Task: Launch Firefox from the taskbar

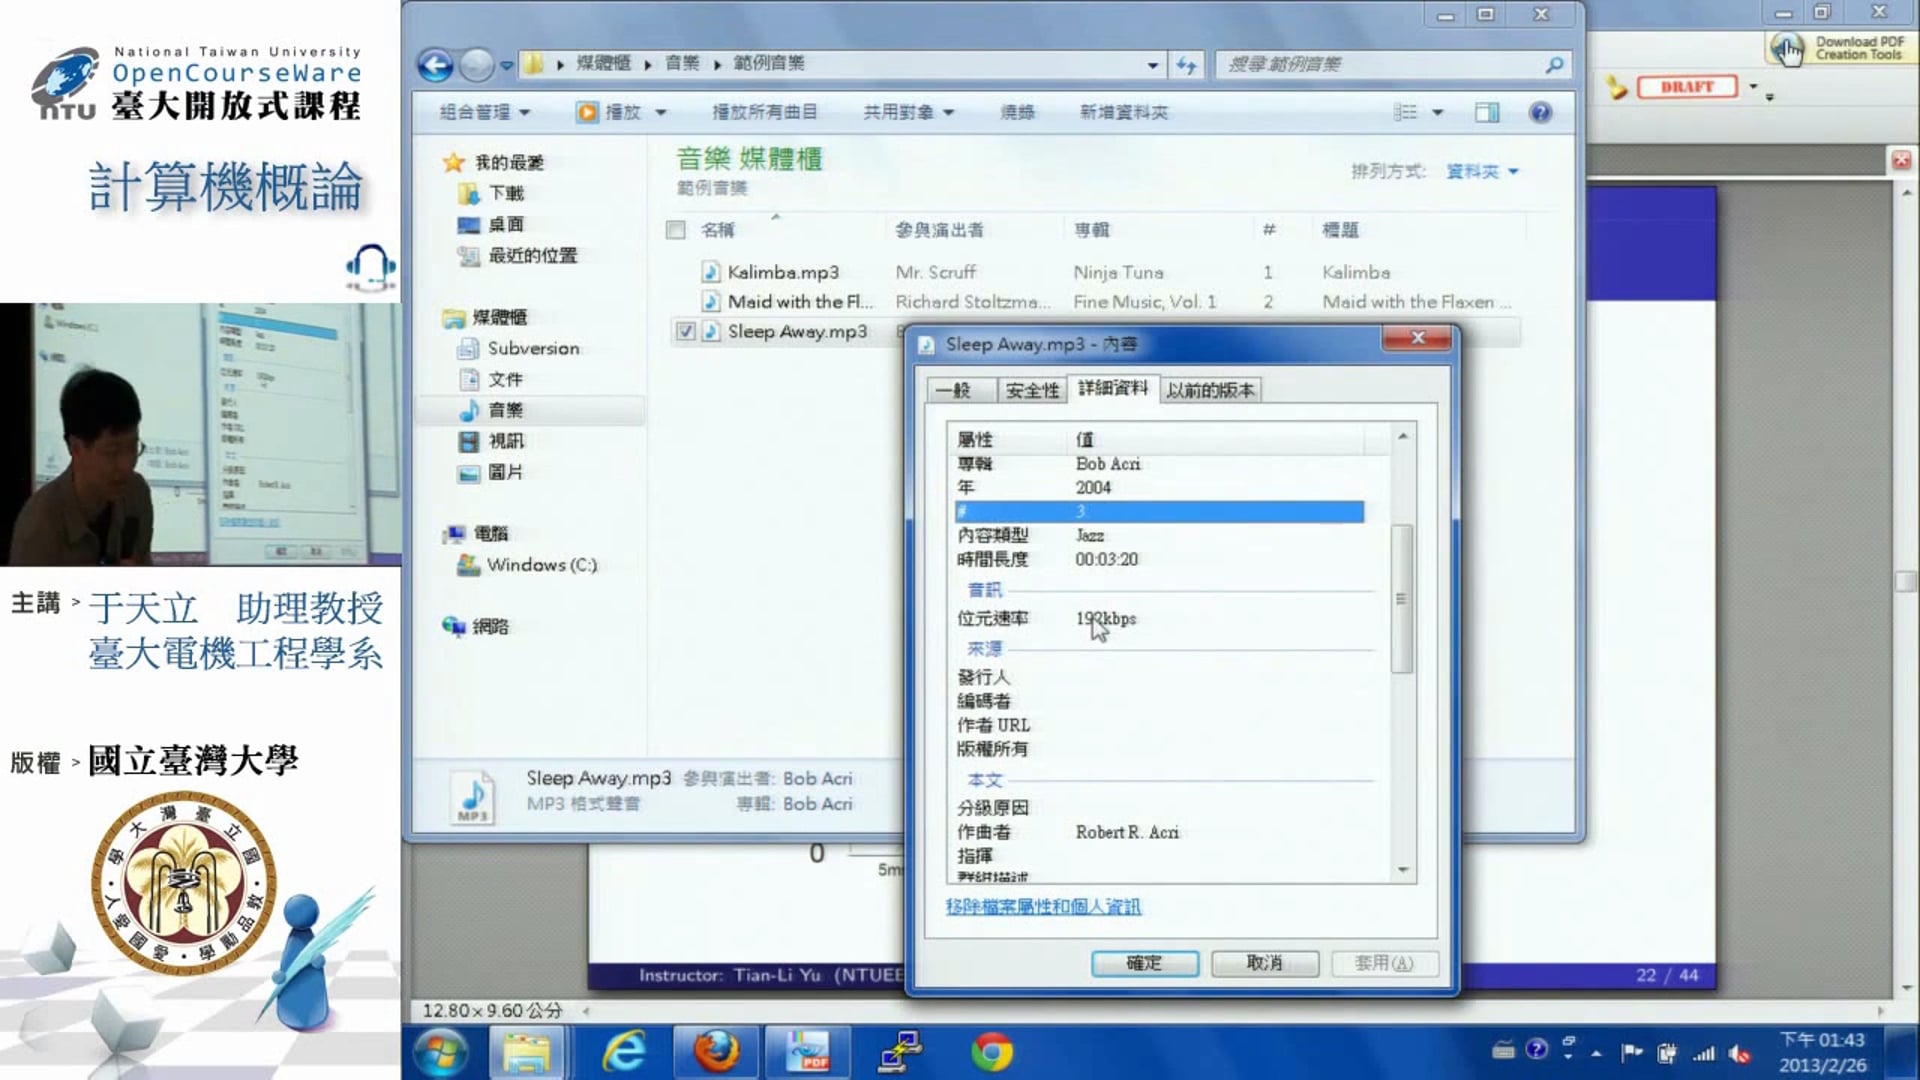Action: tap(716, 1052)
